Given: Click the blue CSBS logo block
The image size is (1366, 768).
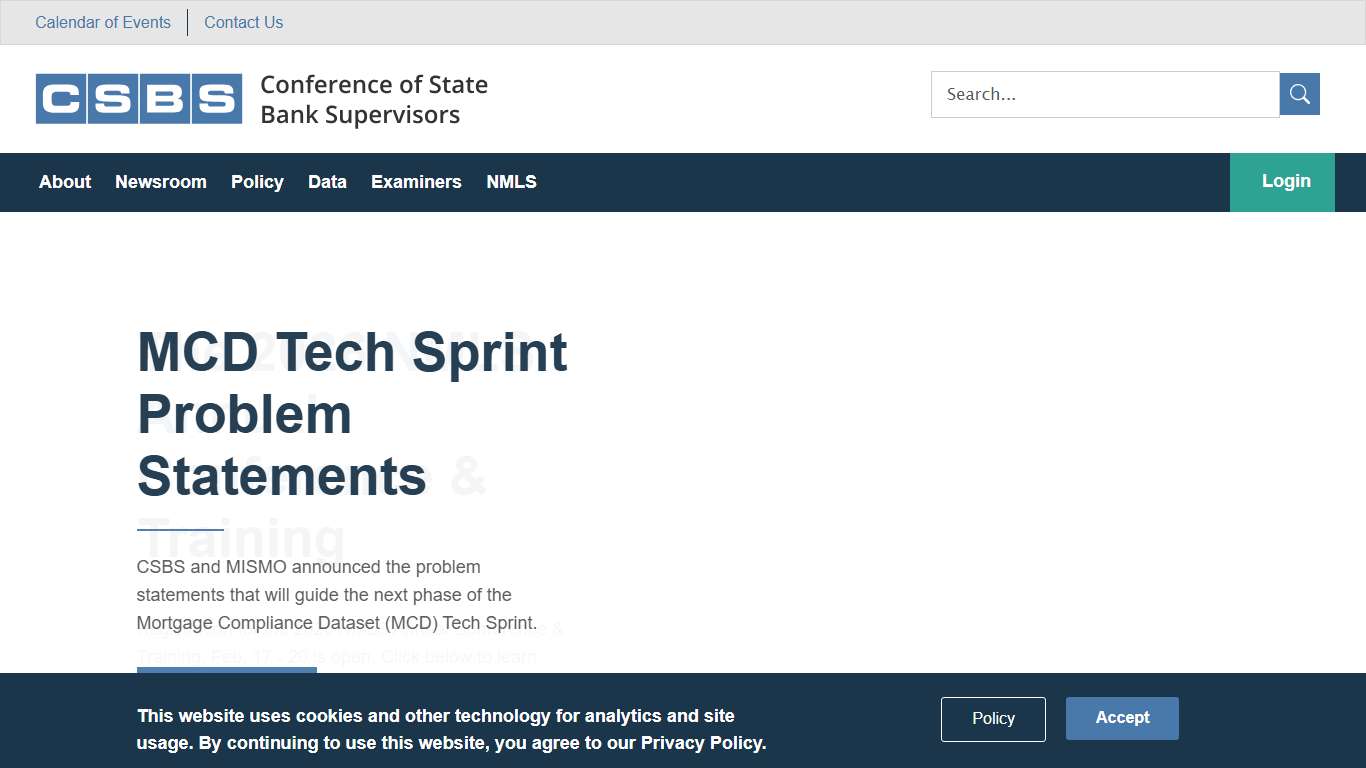Looking at the screenshot, I should pyautogui.click(x=139, y=99).
